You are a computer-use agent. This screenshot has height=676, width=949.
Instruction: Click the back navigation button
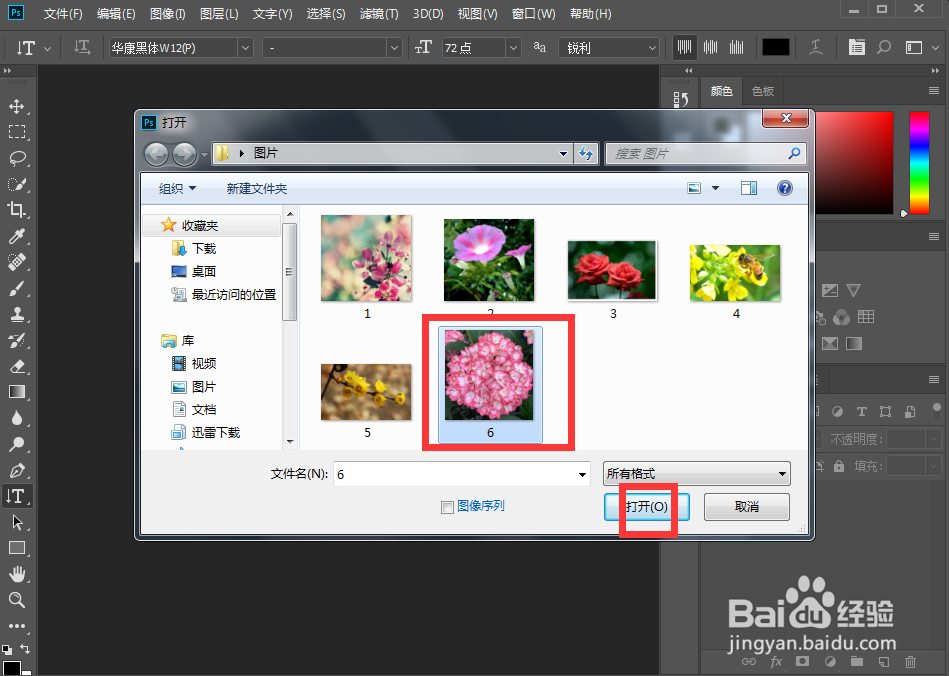click(156, 154)
